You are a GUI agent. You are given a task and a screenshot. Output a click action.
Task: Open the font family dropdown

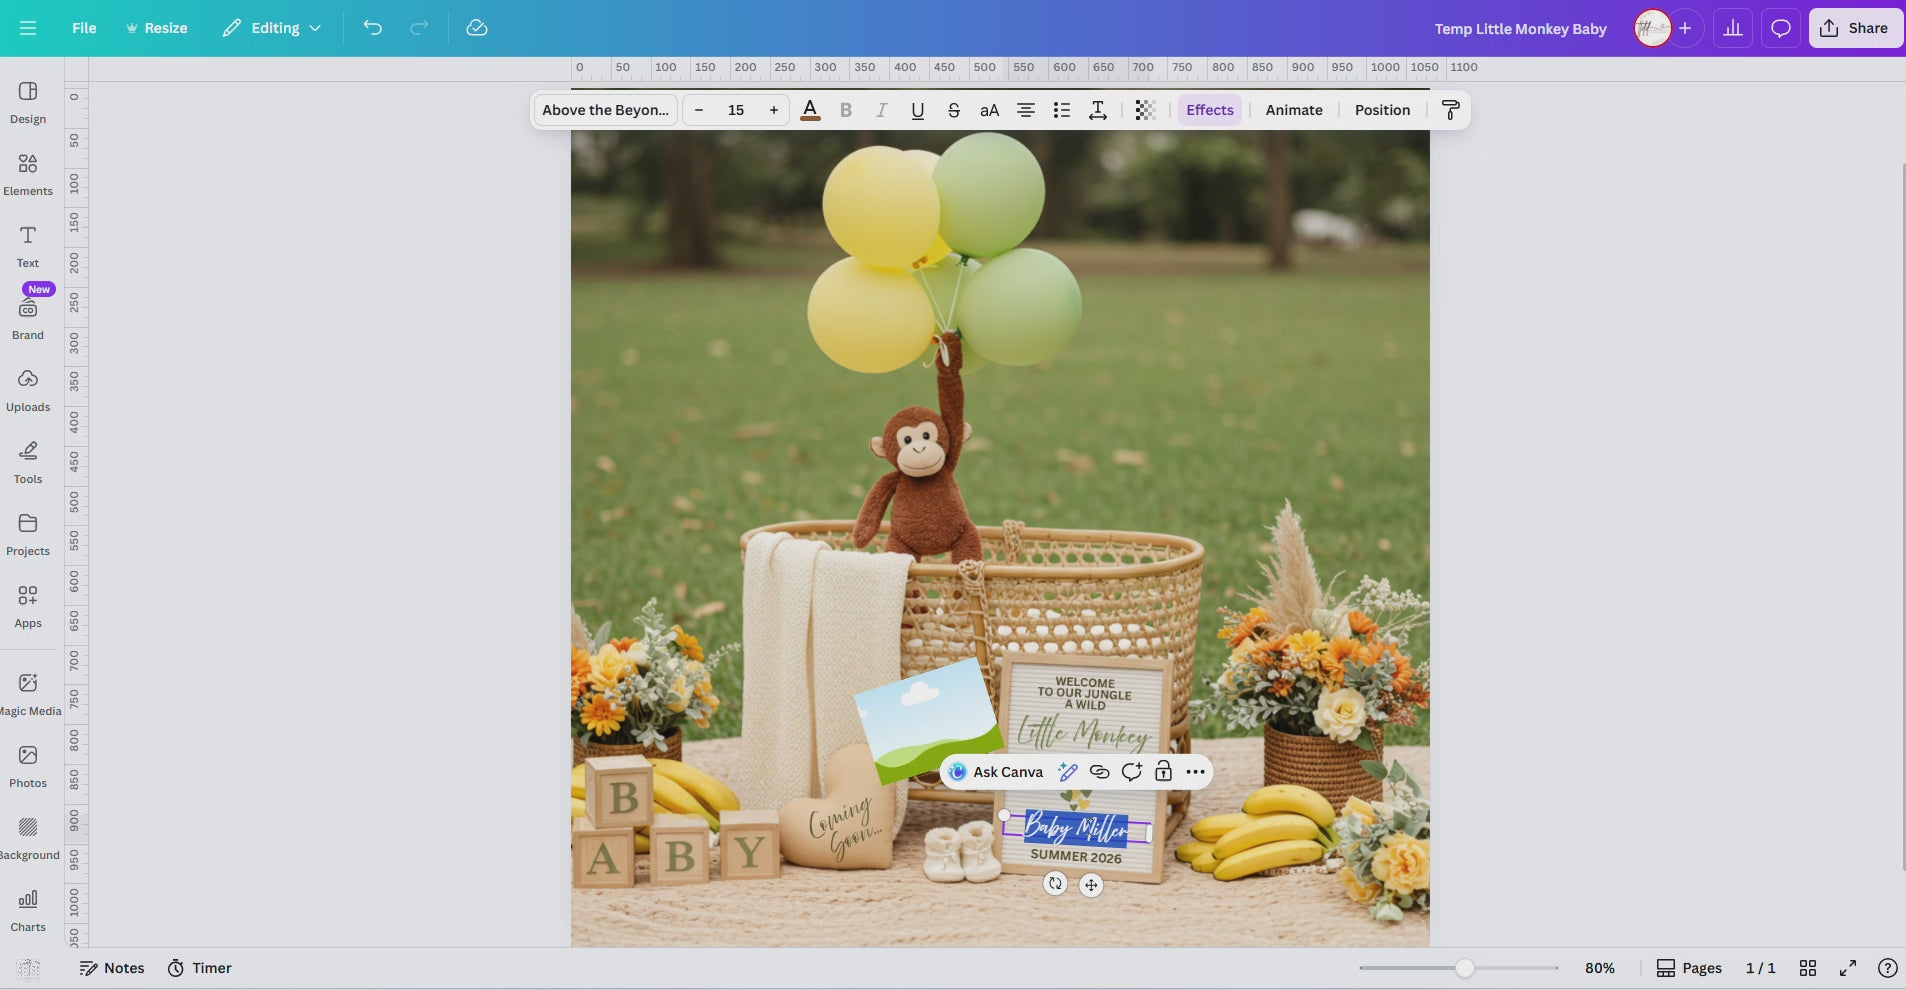[604, 110]
